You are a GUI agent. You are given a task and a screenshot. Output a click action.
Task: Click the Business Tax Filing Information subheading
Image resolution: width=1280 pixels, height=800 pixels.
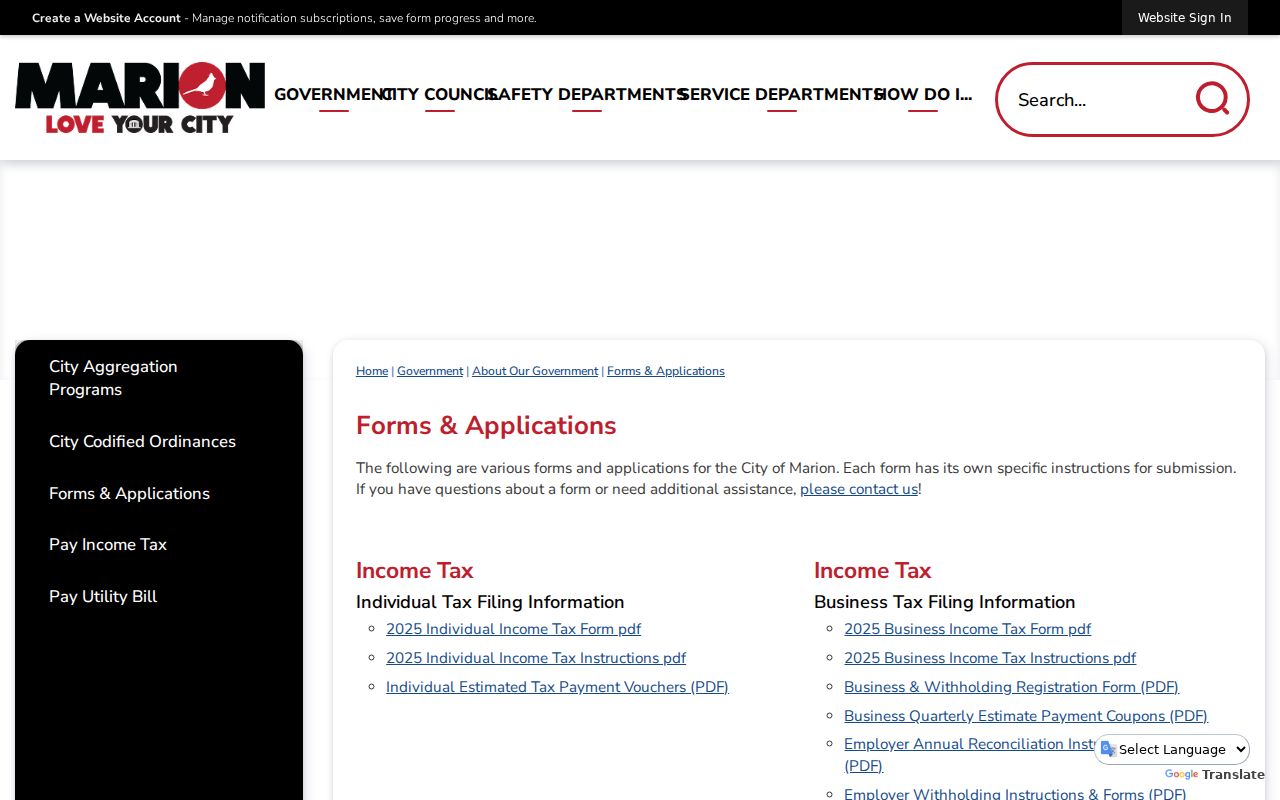click(944, 602)
